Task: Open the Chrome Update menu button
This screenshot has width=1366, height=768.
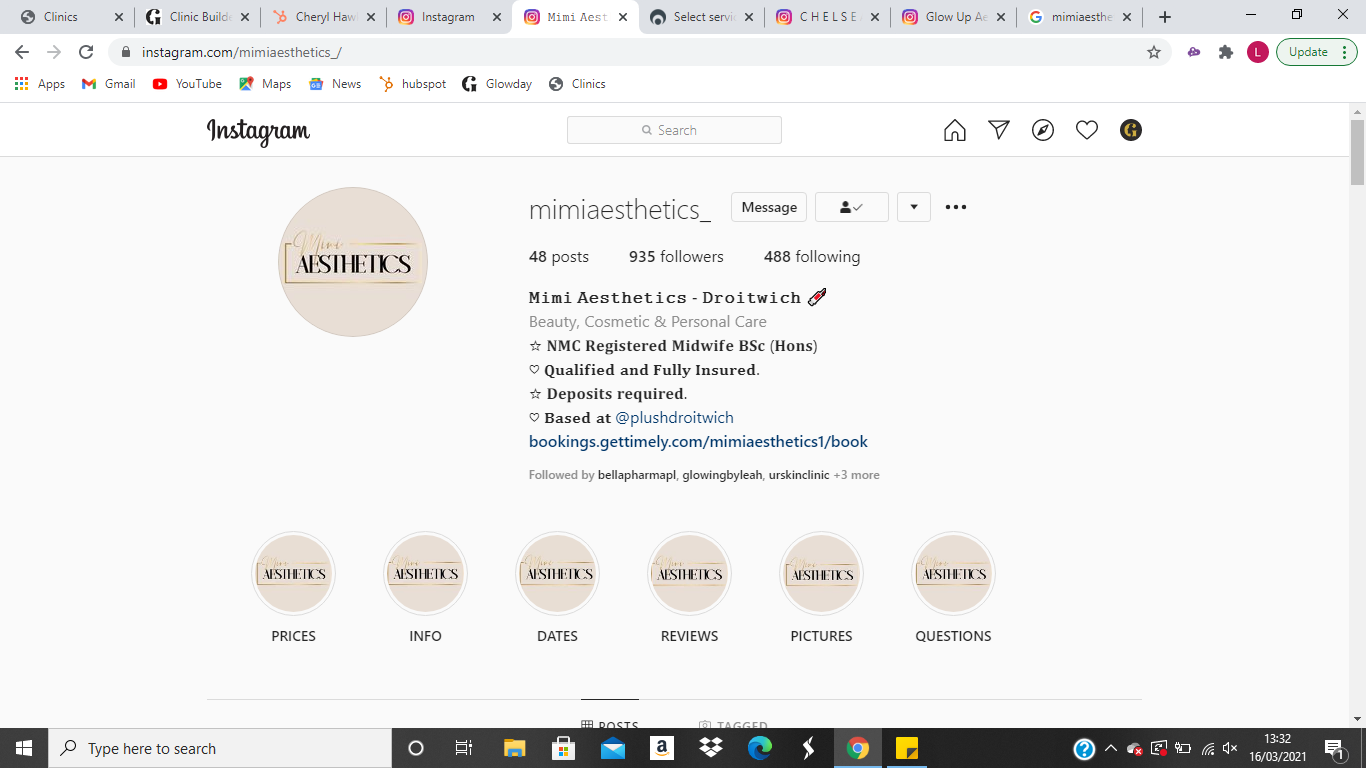Action: (x=1317, y=52)
